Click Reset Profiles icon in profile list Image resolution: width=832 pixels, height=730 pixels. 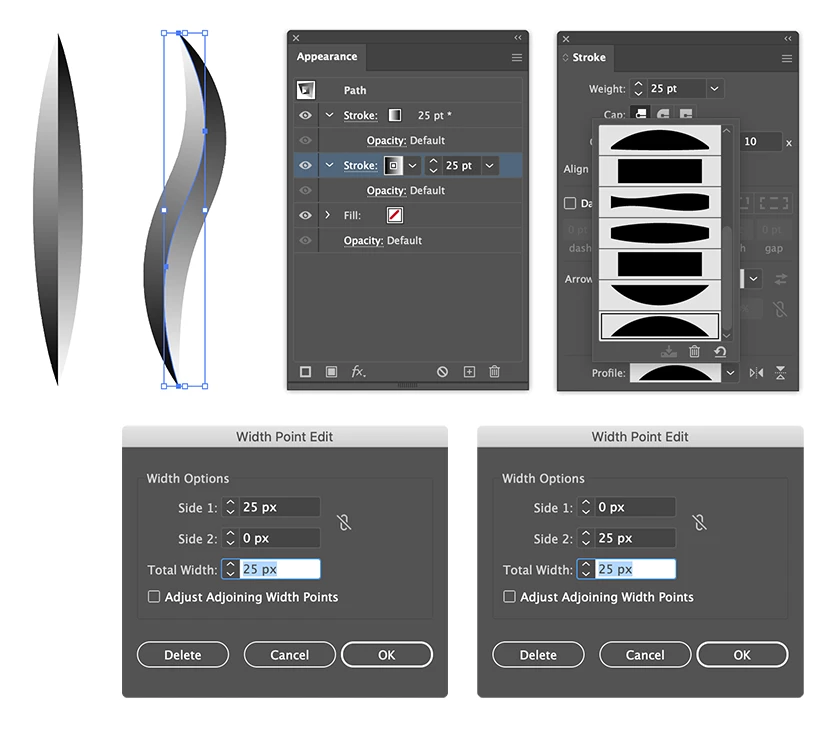click(720, 351)
